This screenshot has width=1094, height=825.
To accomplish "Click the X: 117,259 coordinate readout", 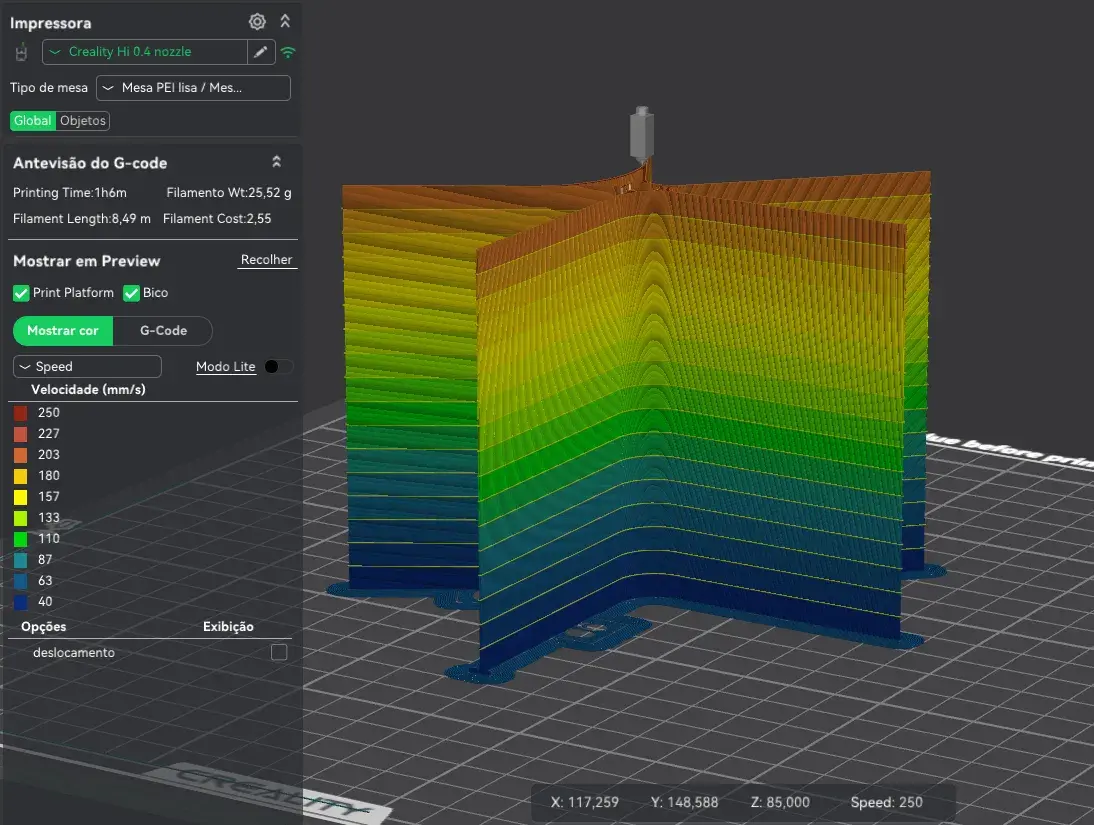I will [x=585, y=802].
